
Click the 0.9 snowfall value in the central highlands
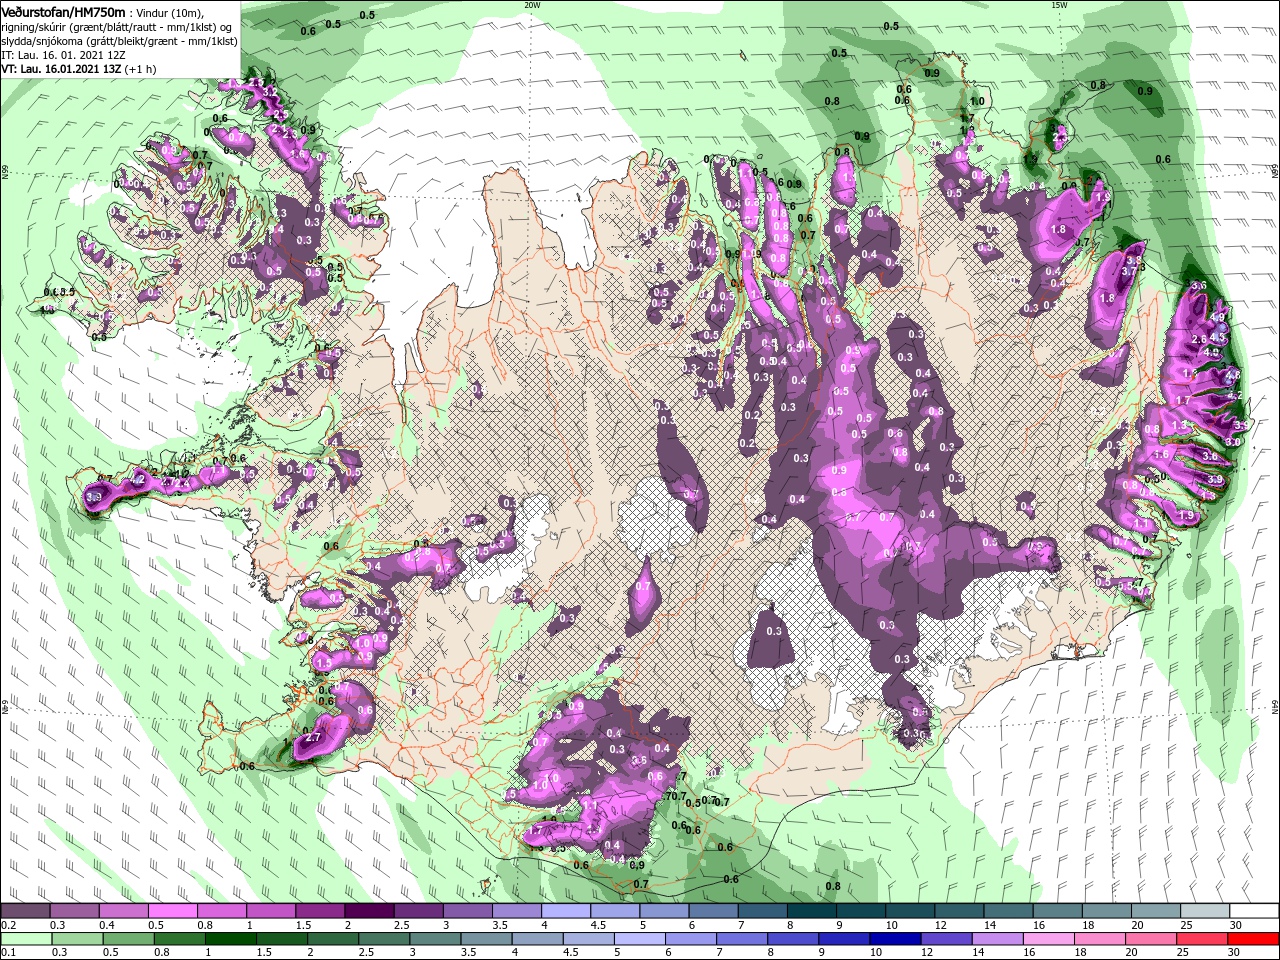click(x=839, y=470)
